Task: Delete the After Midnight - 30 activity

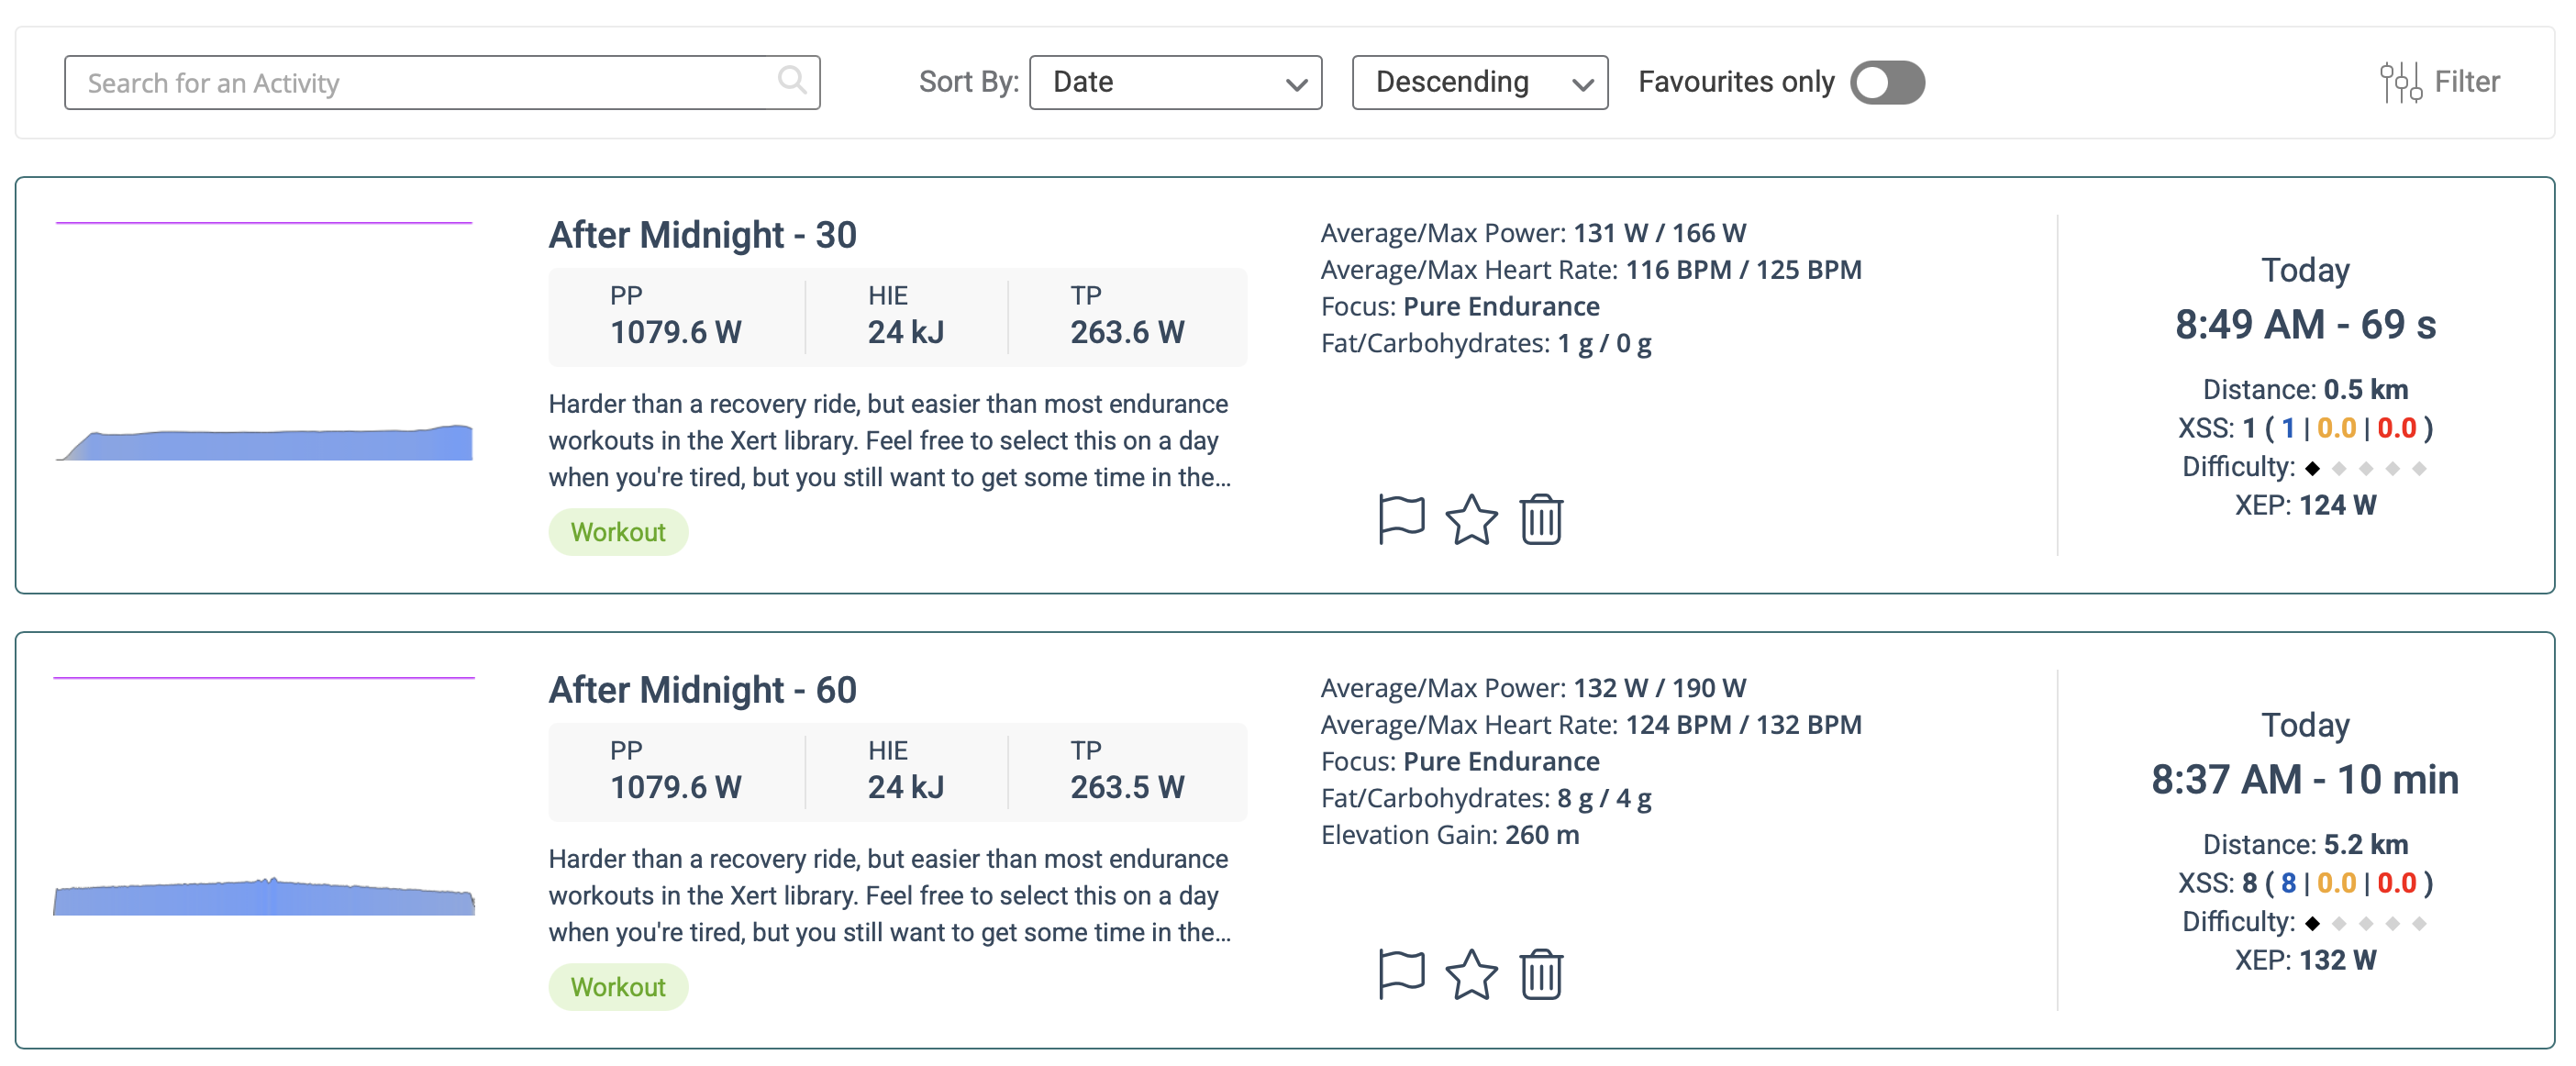Action: (1541, 519)
